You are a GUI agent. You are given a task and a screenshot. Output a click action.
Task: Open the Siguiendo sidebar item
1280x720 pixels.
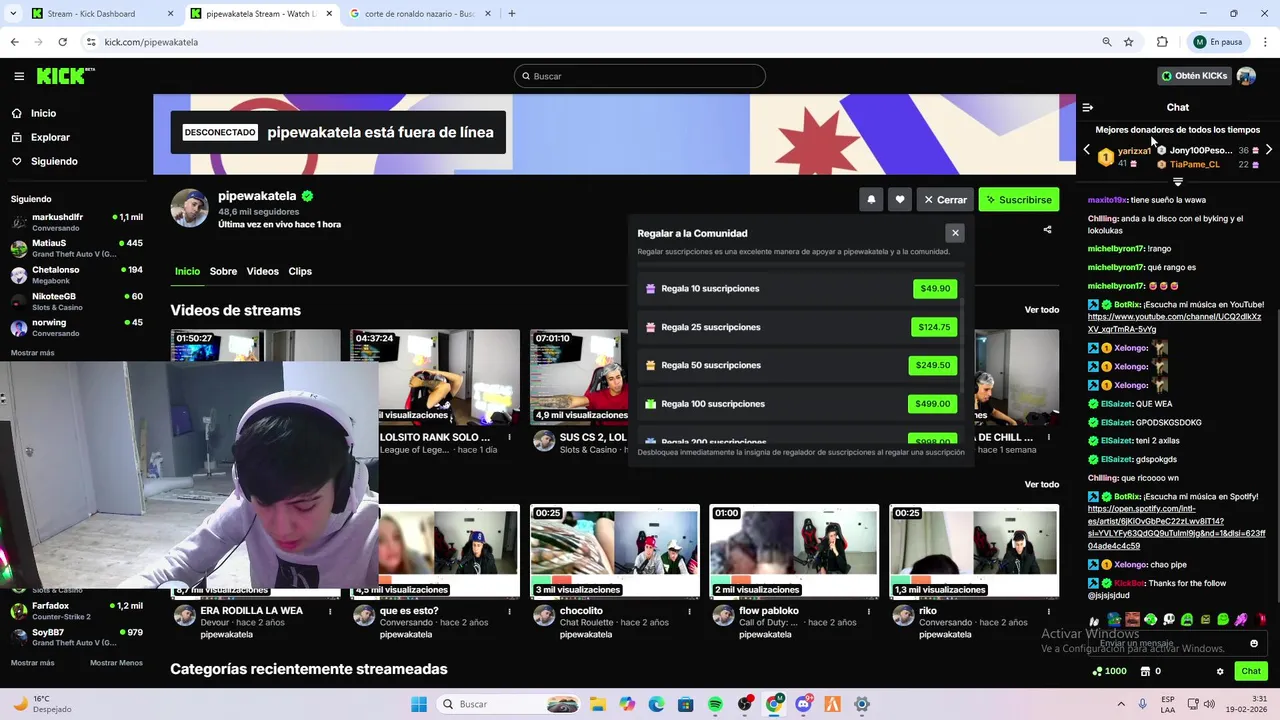[x=54, y=161]
